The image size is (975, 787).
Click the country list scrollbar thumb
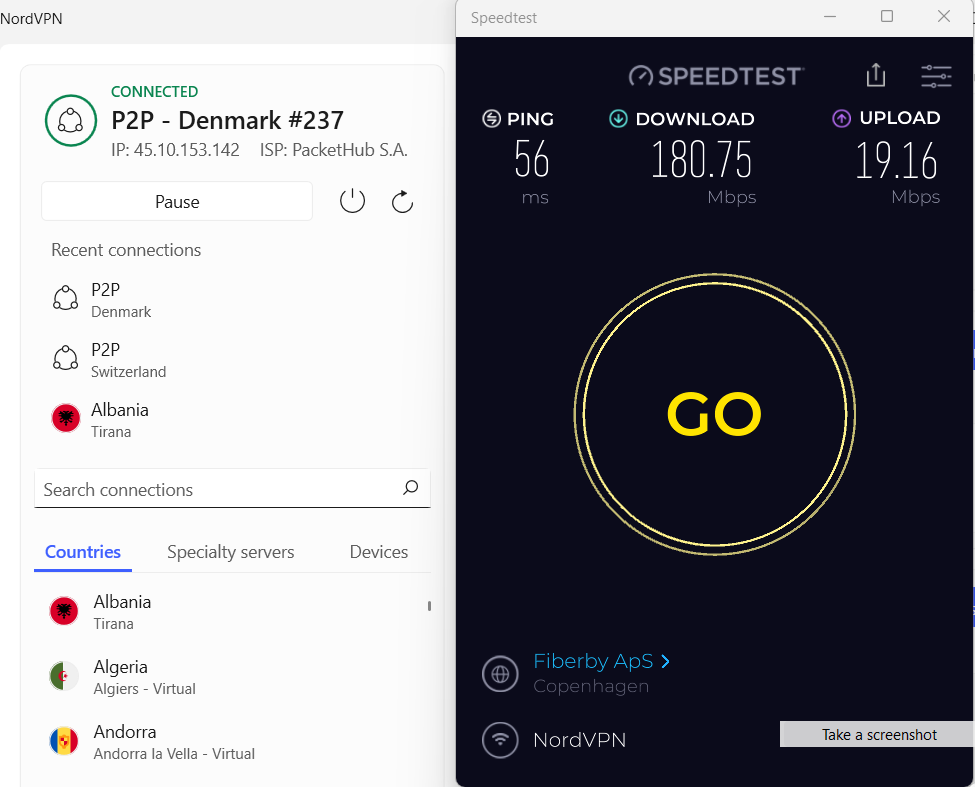click(429, 605)
